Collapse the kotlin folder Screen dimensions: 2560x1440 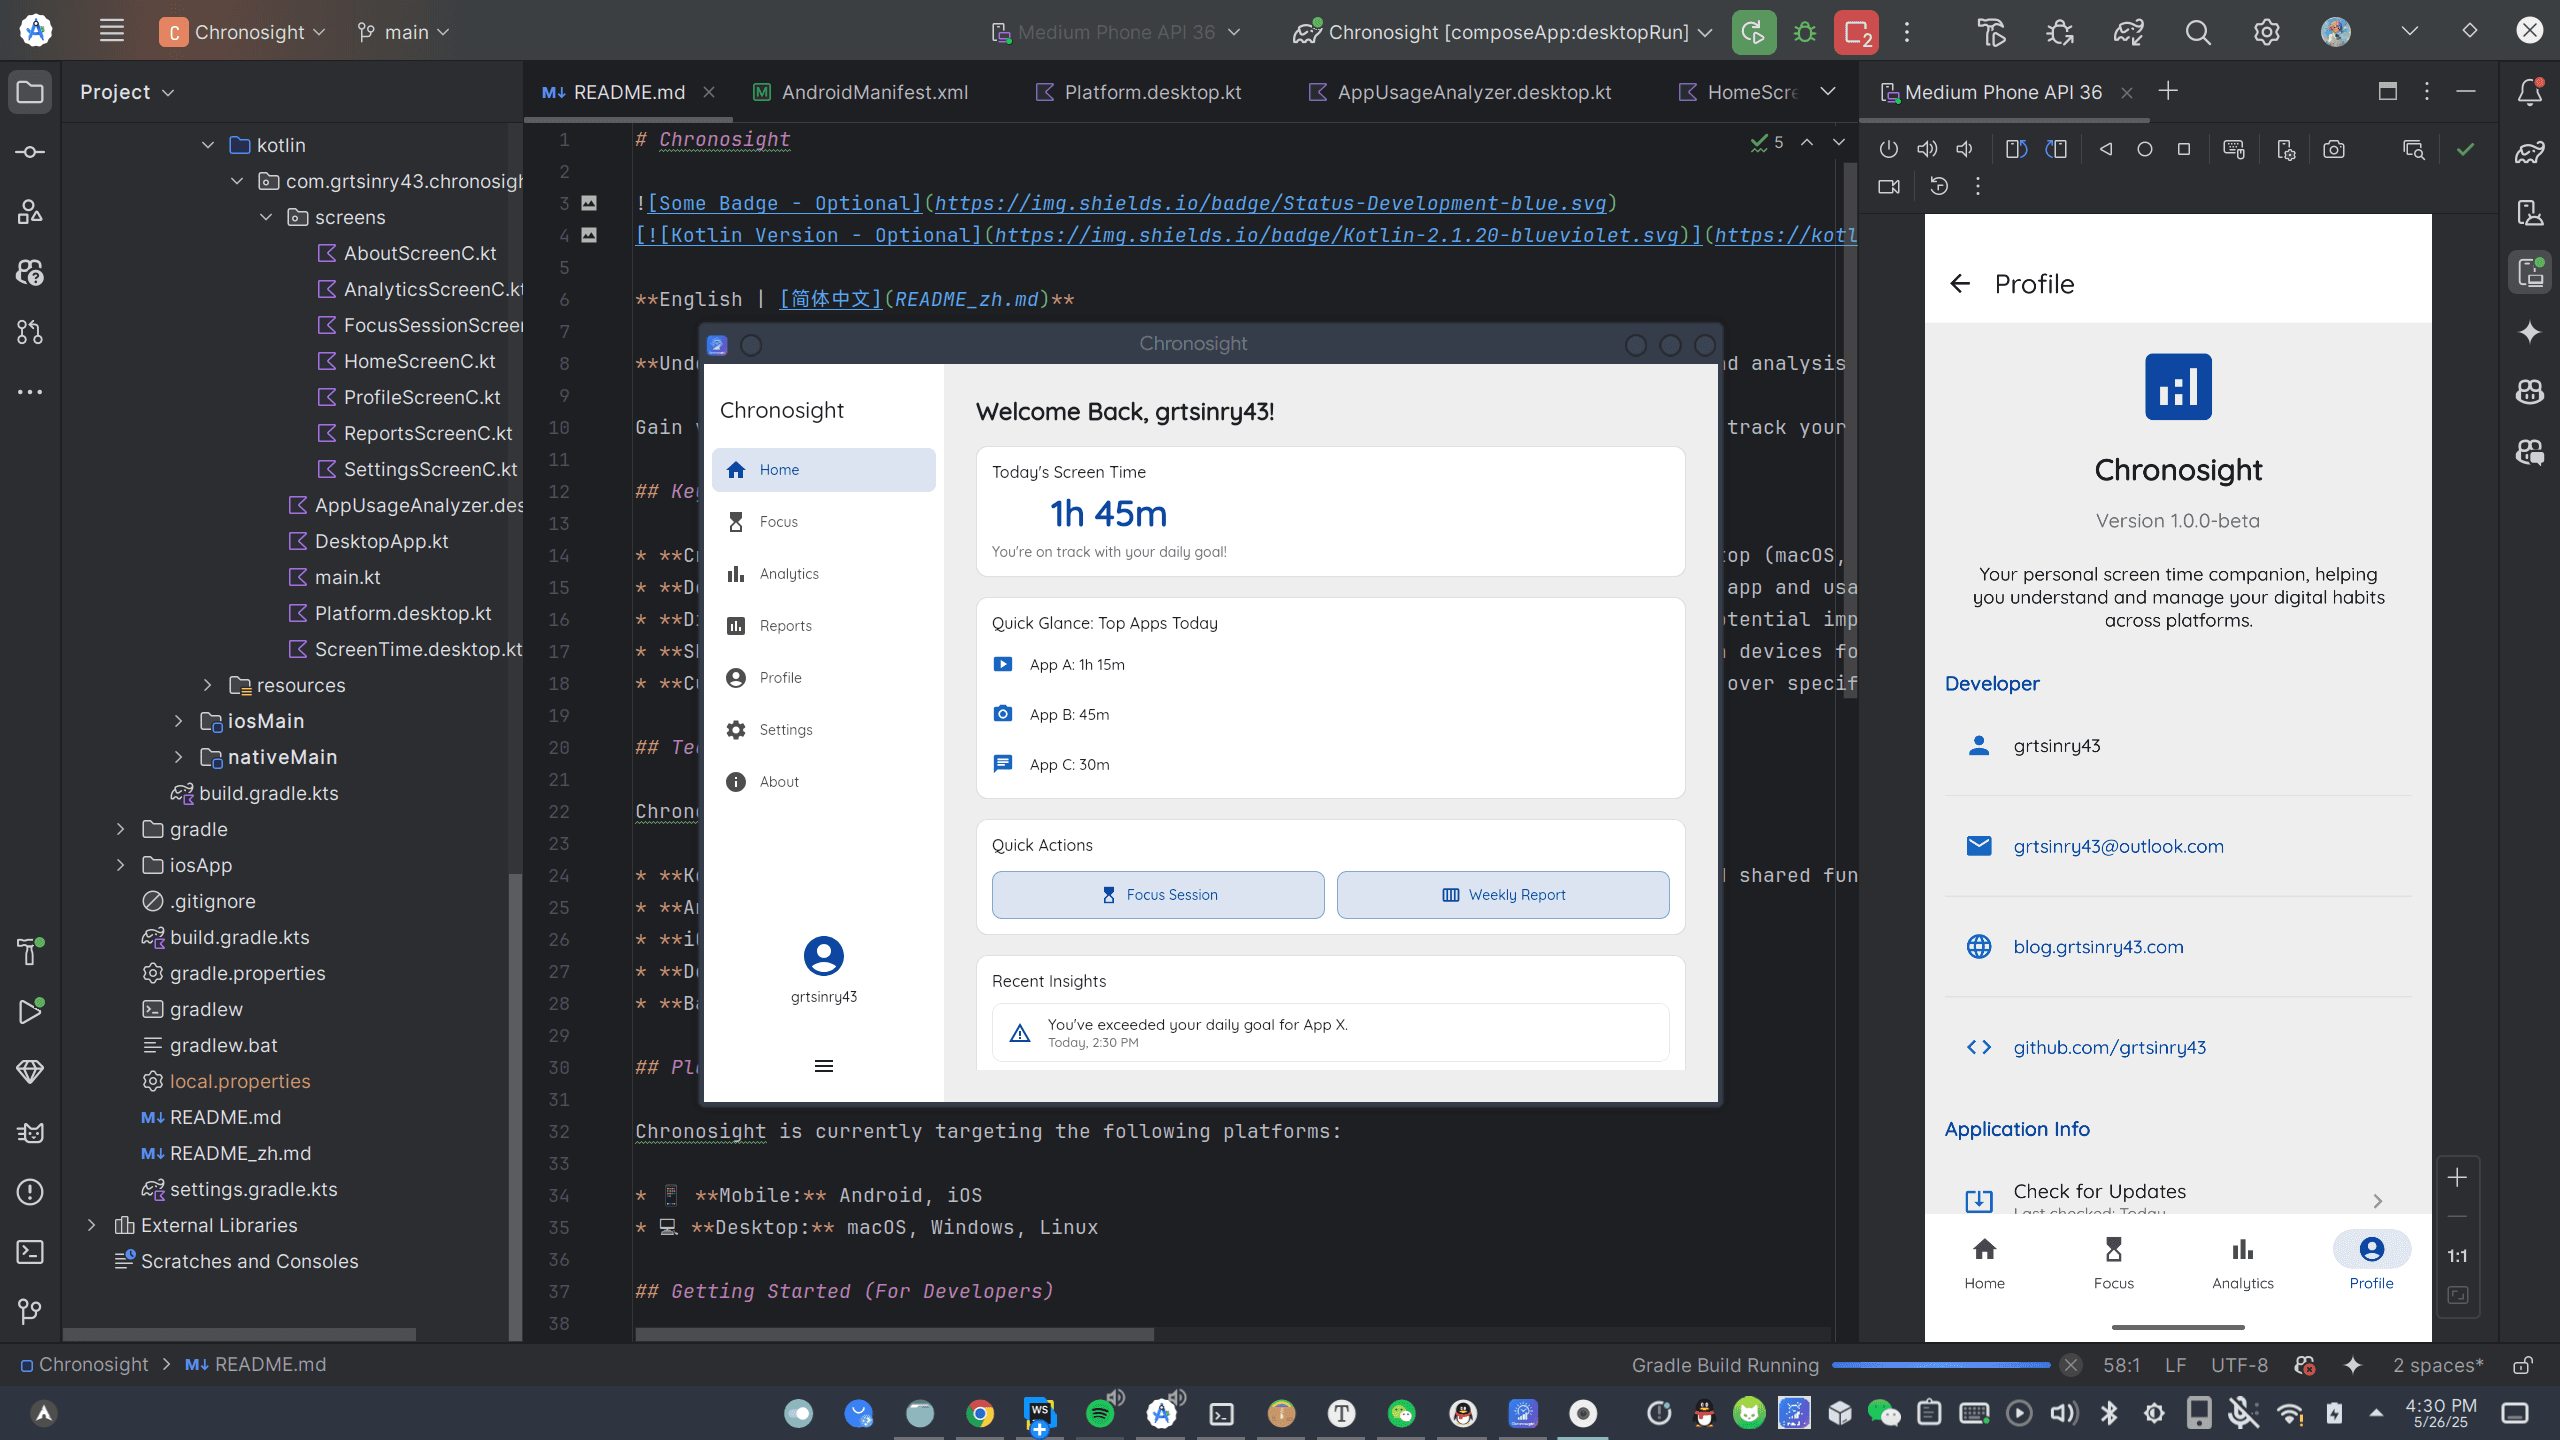pyautogui.click(x=208, y=145)
